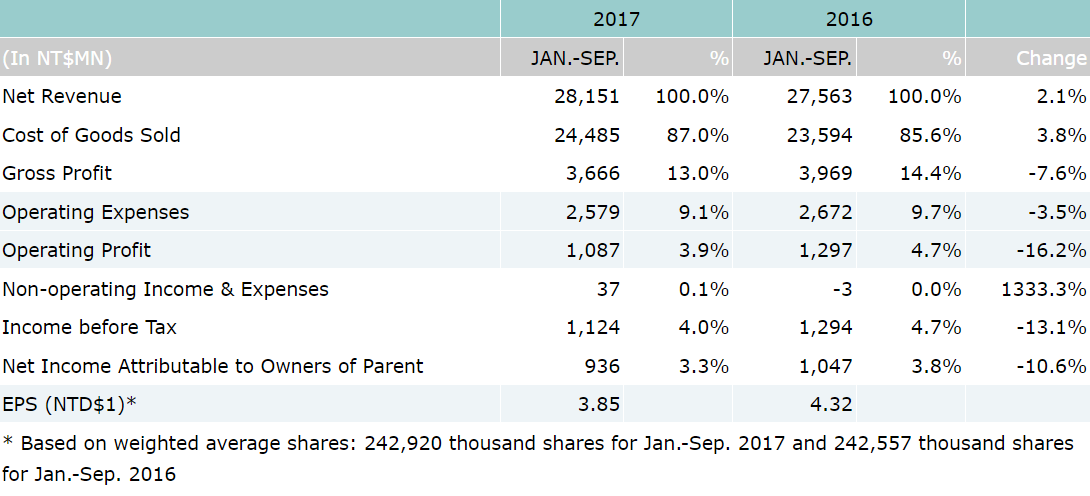This screenshot has width=1090, height=496.
Task: Click Non-operating Income & Expenses label
Action: point(165,289)
